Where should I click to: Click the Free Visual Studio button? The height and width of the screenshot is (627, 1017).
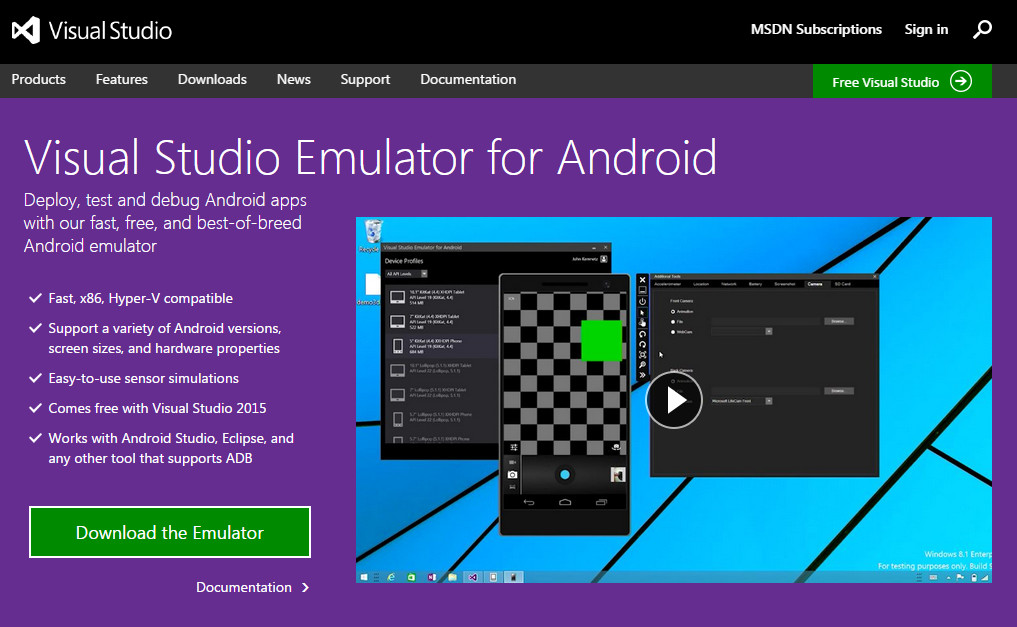(x=902, y=82)
